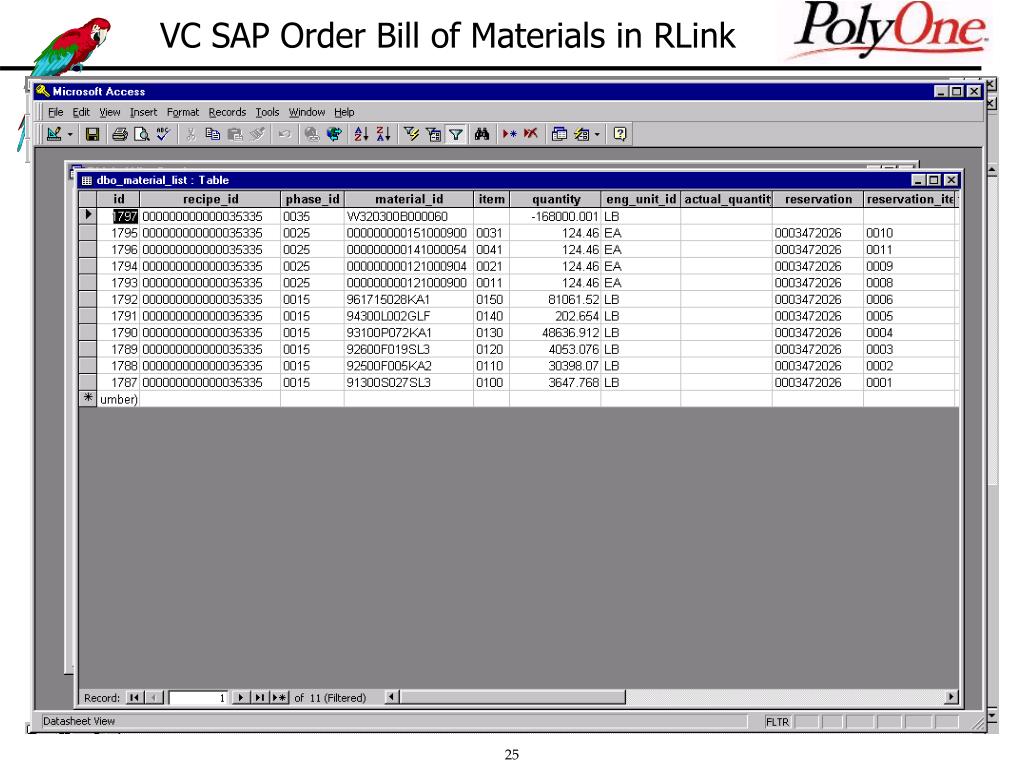Open the Window menu
This screenshot has height=768, width=1024.
pos(307,112)
